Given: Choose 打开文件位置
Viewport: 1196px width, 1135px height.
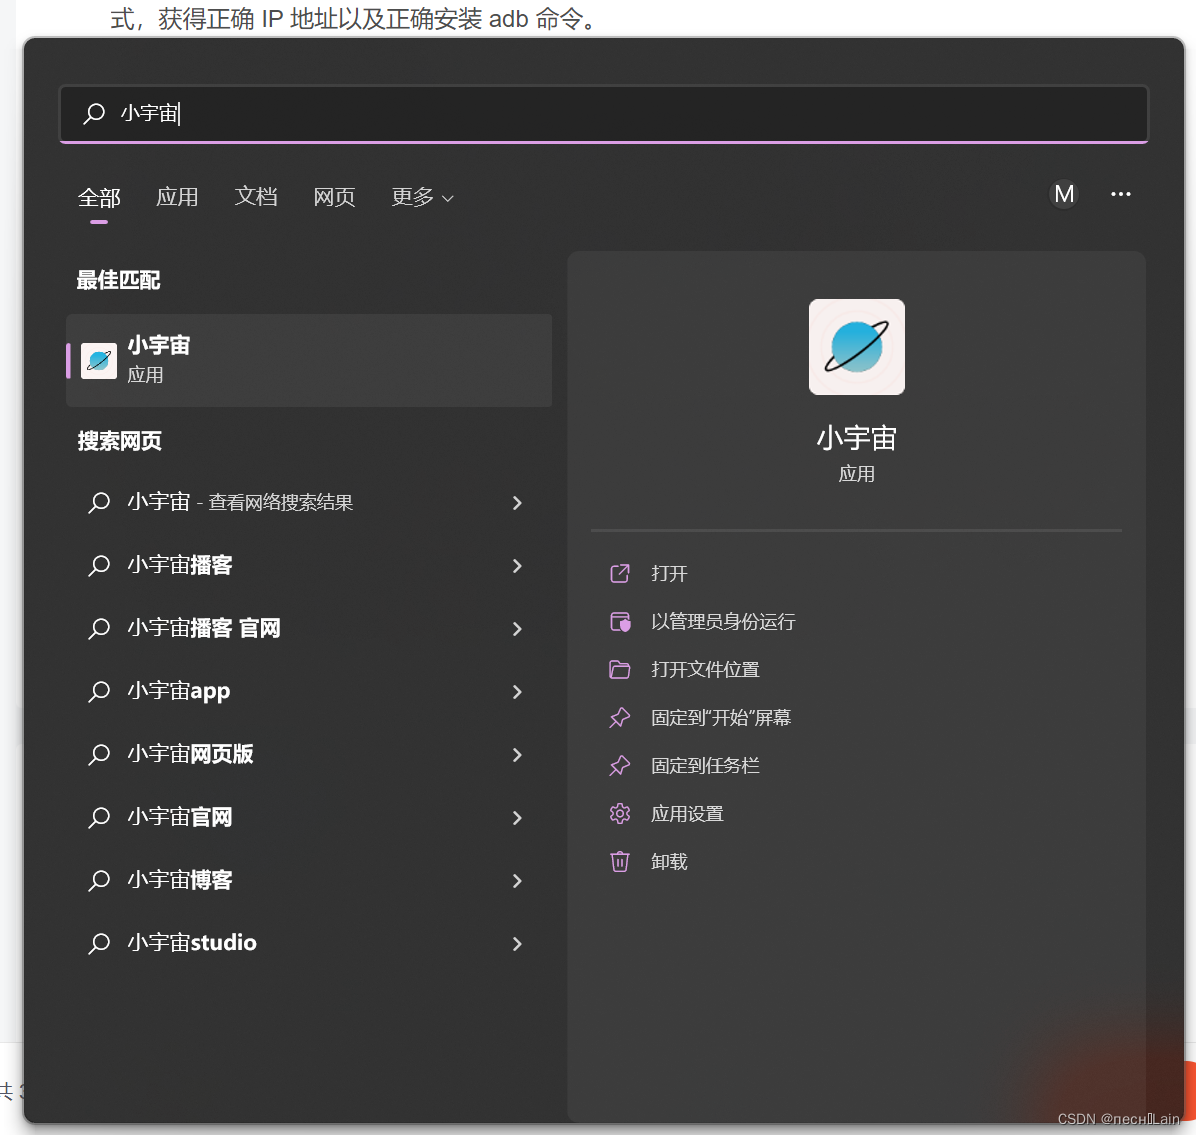Looking at the screenshot, I should (706, 670).
